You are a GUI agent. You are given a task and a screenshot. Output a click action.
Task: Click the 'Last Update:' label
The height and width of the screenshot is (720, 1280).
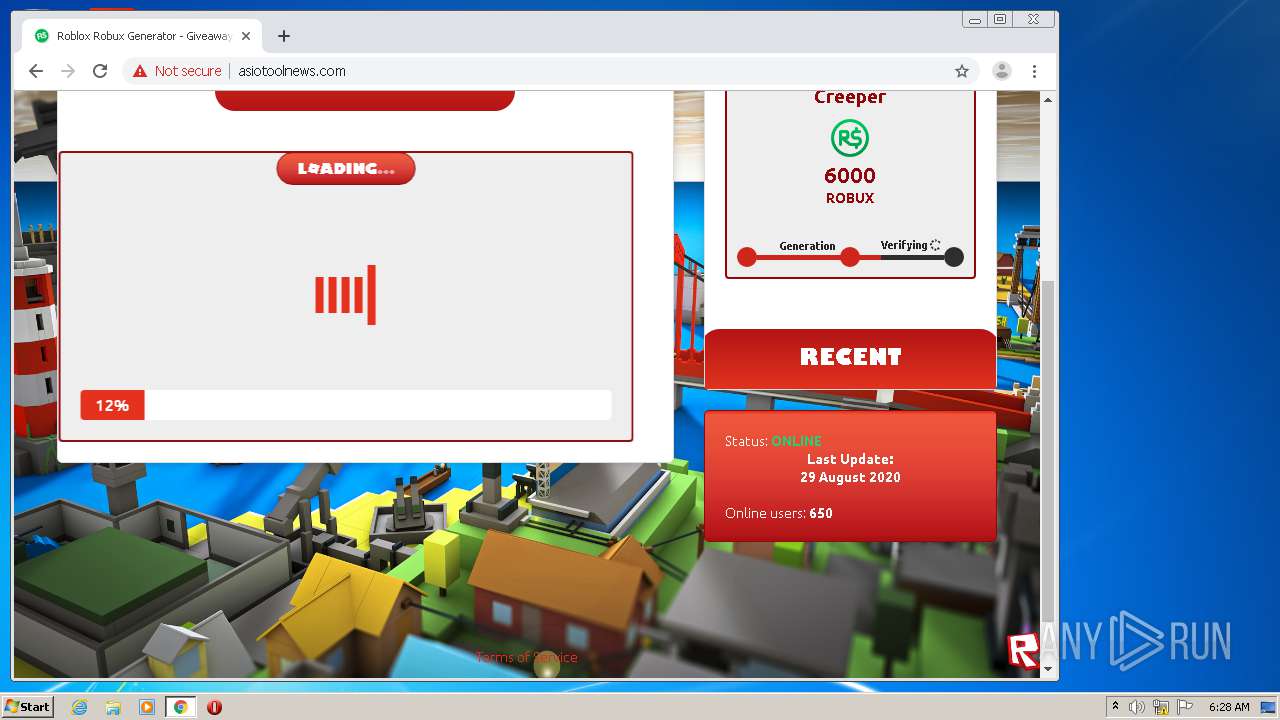click(850, 459)
